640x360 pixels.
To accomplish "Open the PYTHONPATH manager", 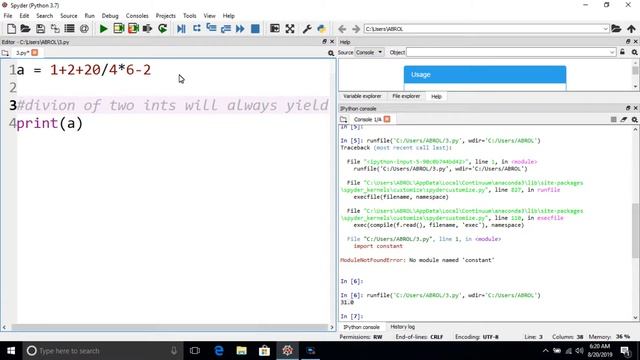I will [322, 29].
